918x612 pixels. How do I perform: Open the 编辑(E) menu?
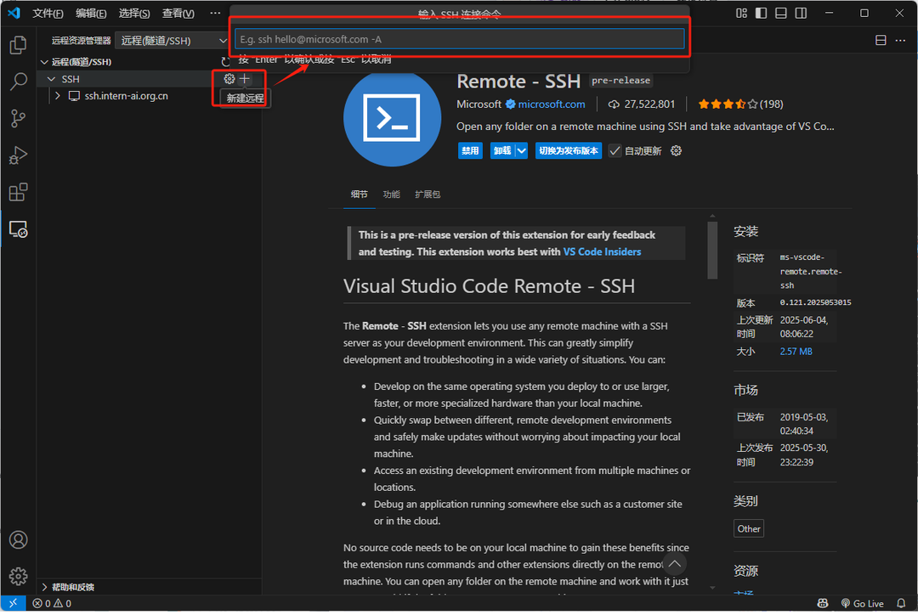click(x=91, y=13)
